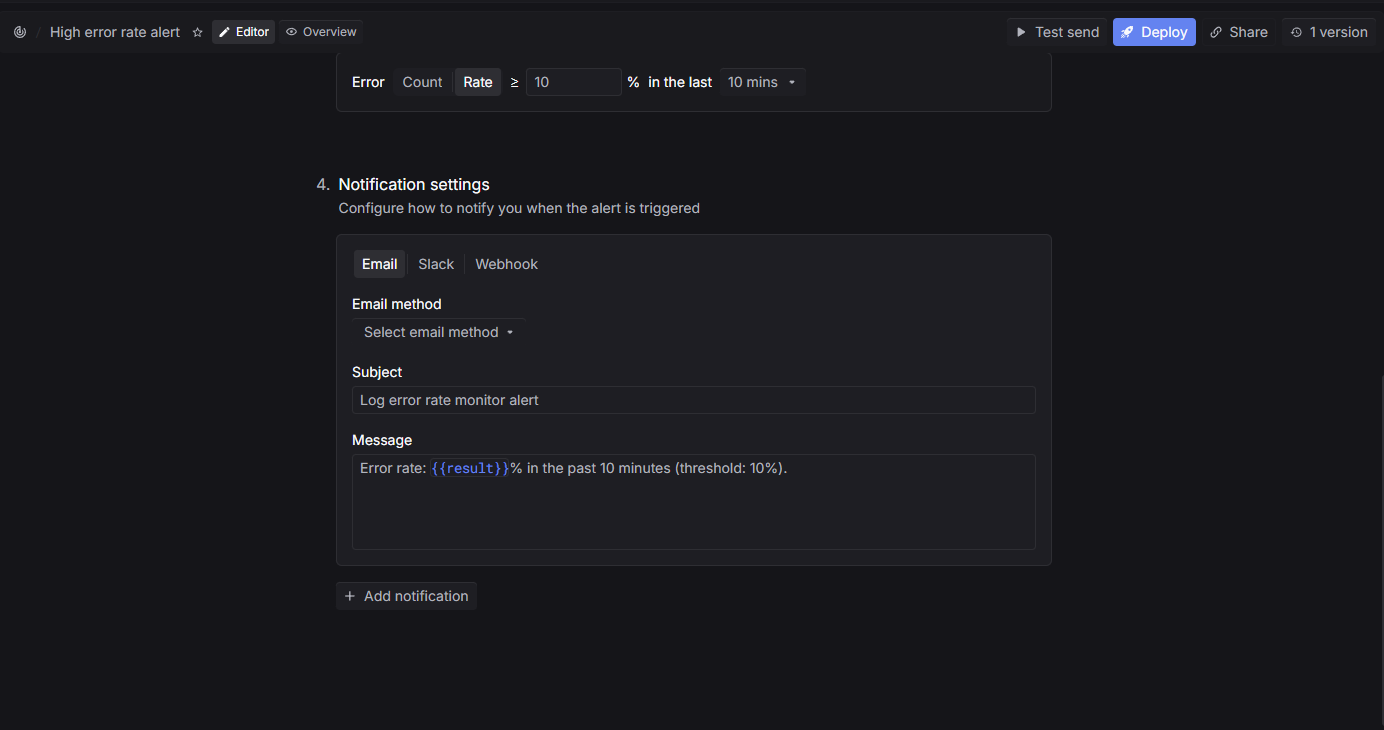
Task: Switch to the Slack notification tab
Action: [435, 264]
